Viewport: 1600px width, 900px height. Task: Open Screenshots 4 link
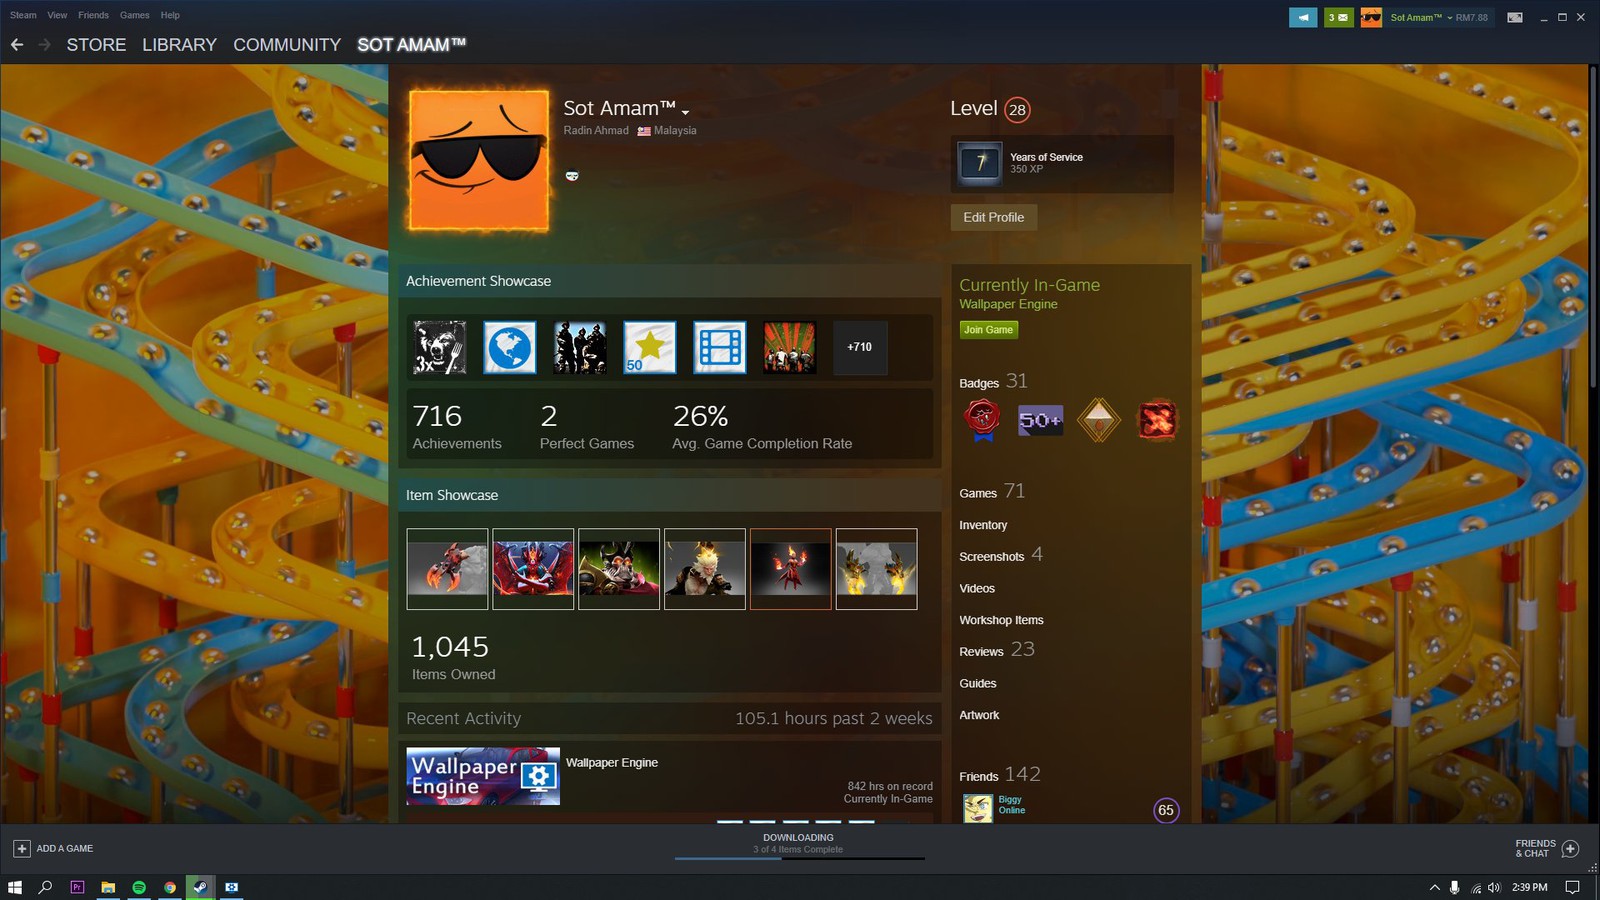(x=1001, y=555)
